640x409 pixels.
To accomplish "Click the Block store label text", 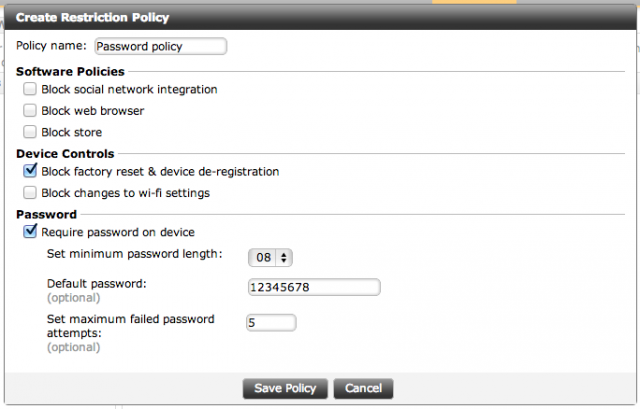I will 71,132.
